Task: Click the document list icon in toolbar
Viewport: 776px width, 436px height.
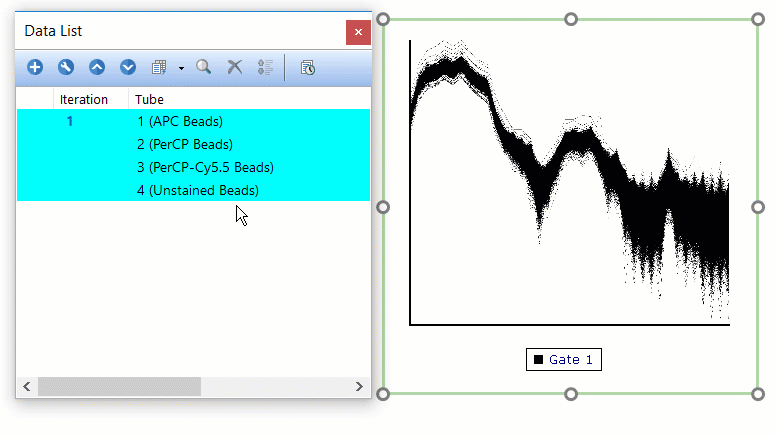Action: 158,68
